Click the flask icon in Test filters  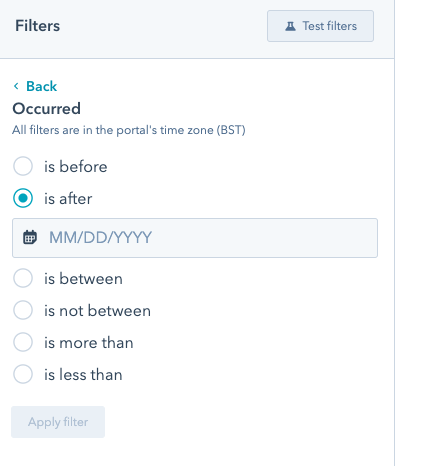coord(290,26)
